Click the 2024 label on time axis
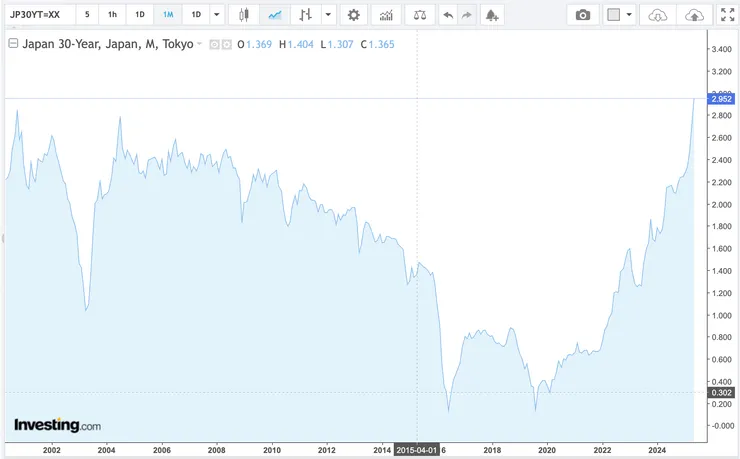740x459 pixels. click(x=657, y=450)
